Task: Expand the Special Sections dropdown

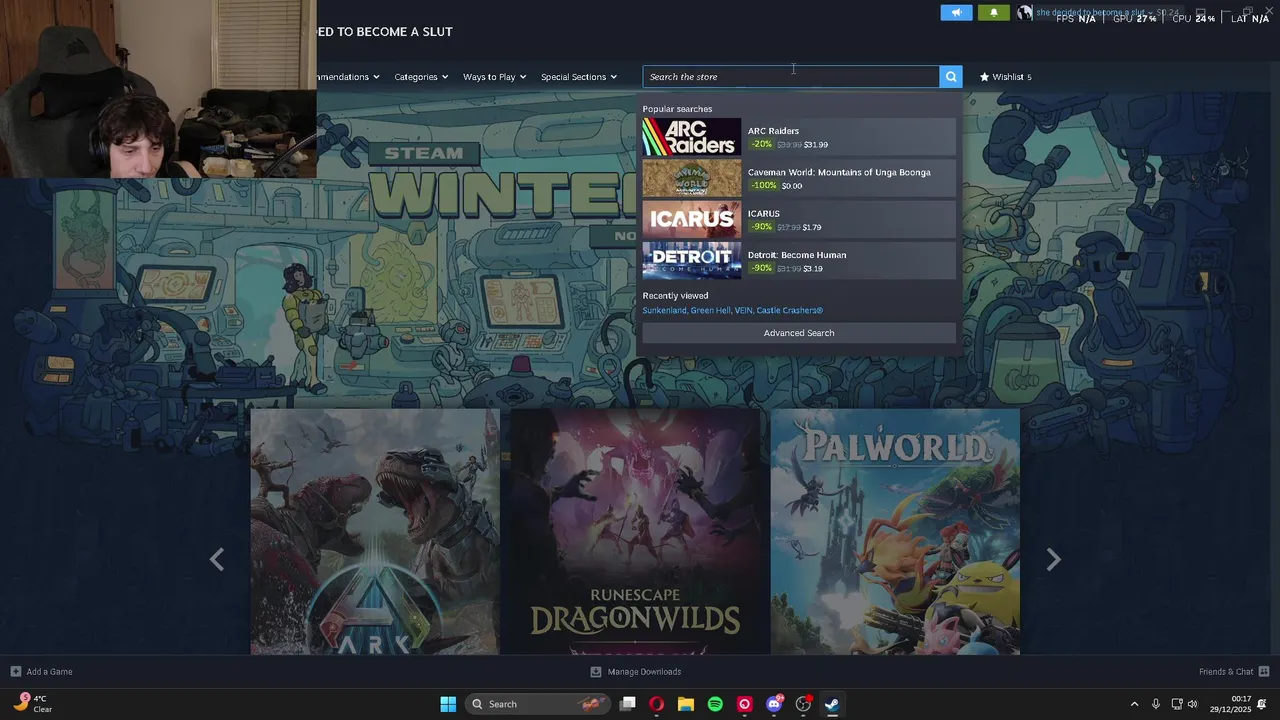Action: click(579, 77)
